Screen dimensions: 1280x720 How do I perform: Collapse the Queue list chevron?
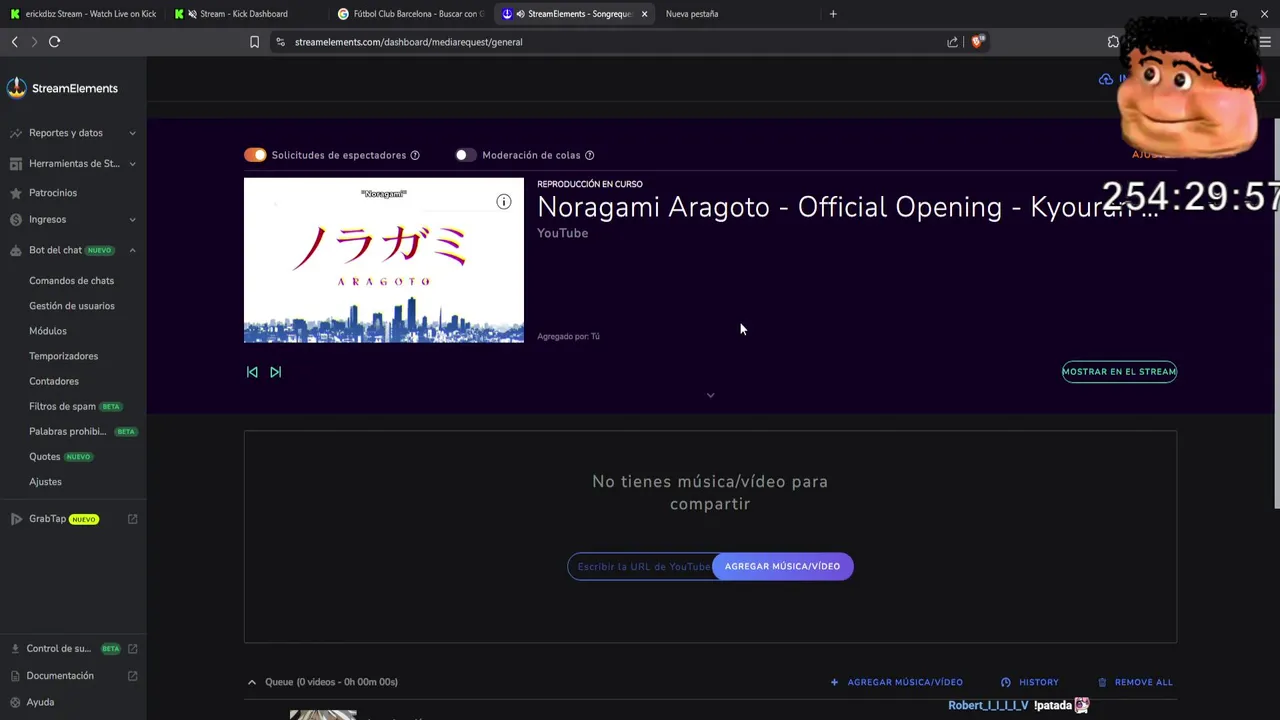(252, 682)
